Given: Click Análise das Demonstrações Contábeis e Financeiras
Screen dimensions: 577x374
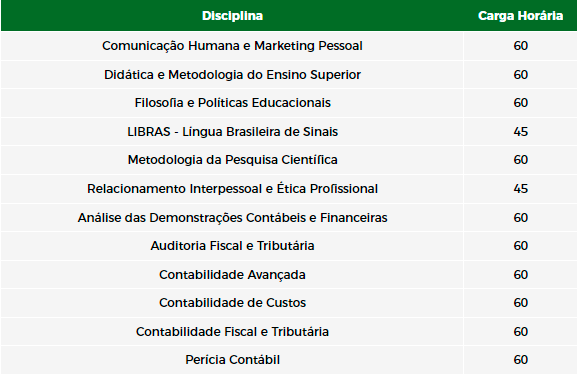Looking at the screenshot, I should 232,218.
